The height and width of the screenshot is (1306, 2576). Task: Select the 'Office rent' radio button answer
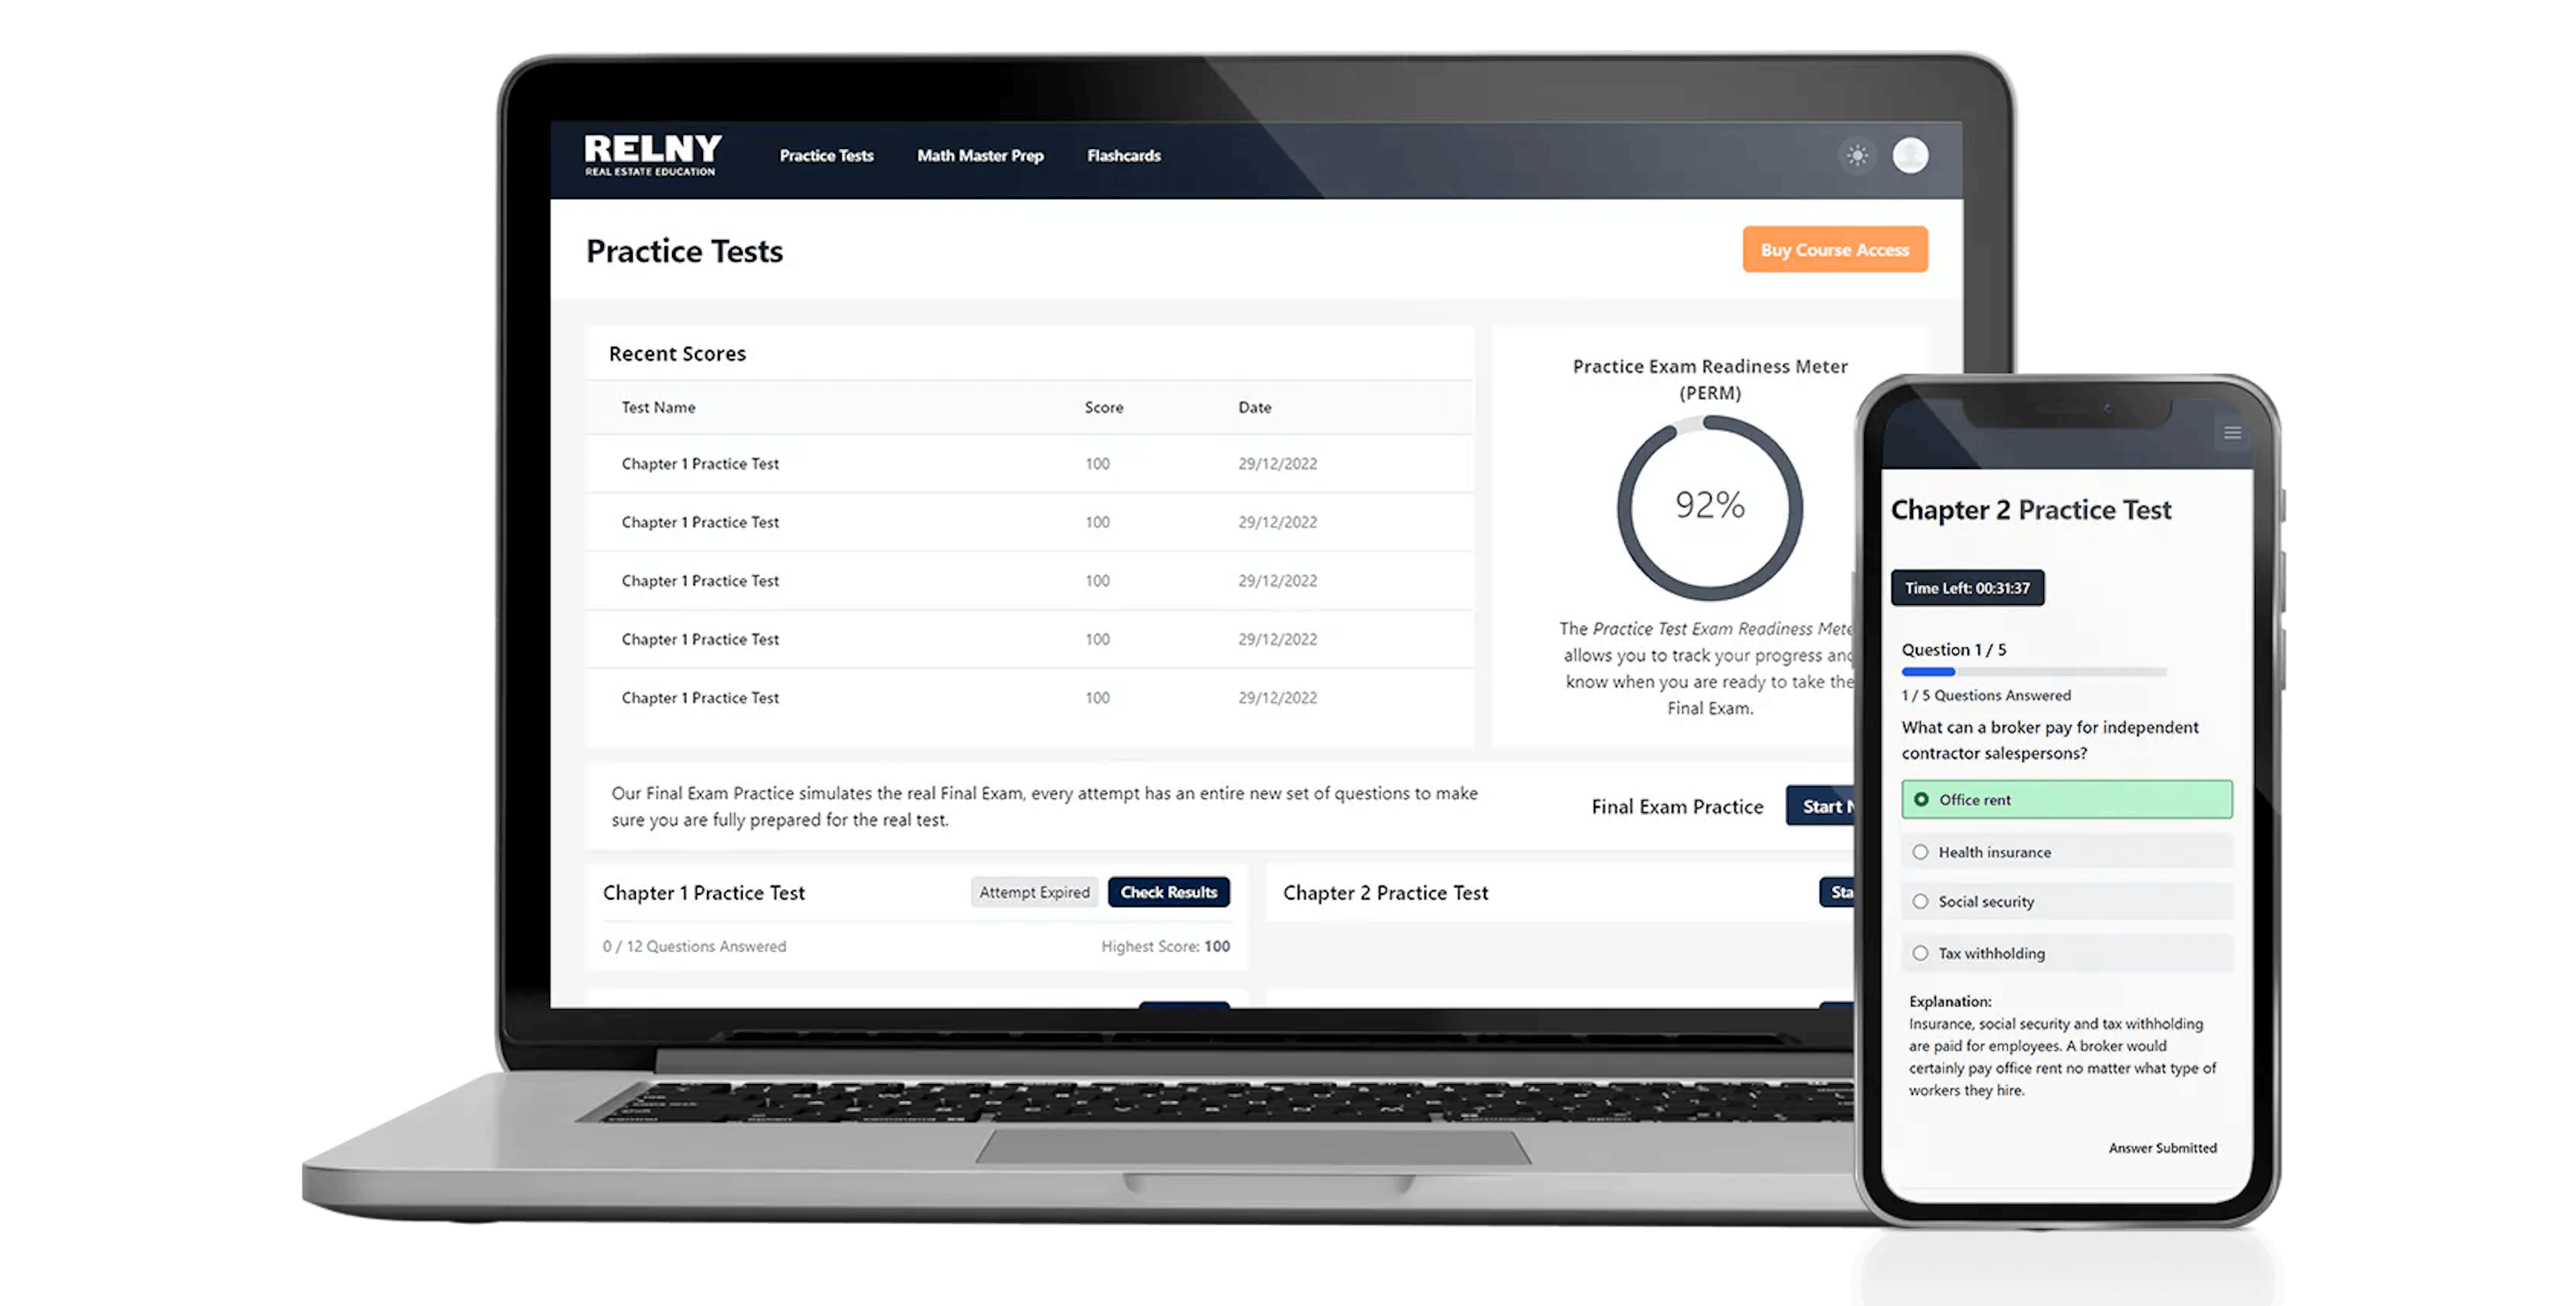click(x=1920, y=800)
